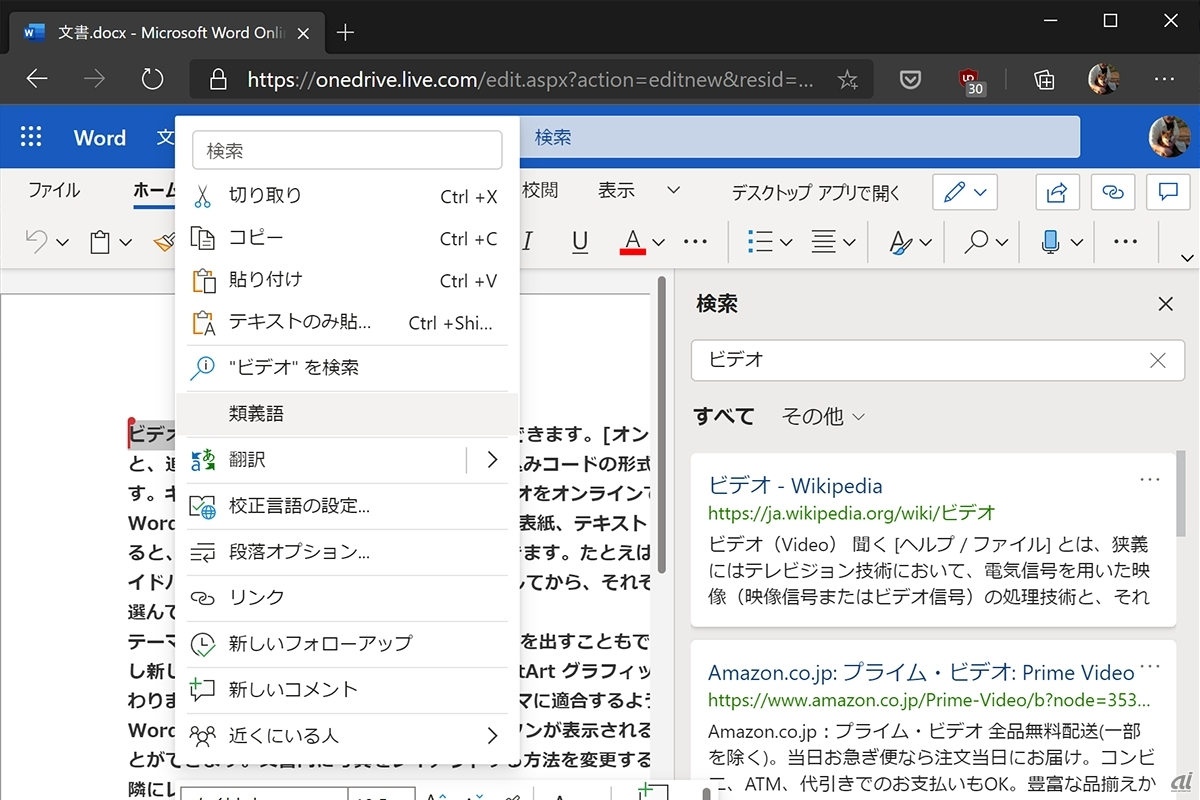This screenshot has height=800, width=1200.
Task: Click the Italic formatting button
Action: pyautogui.click(x=527, y=241)
